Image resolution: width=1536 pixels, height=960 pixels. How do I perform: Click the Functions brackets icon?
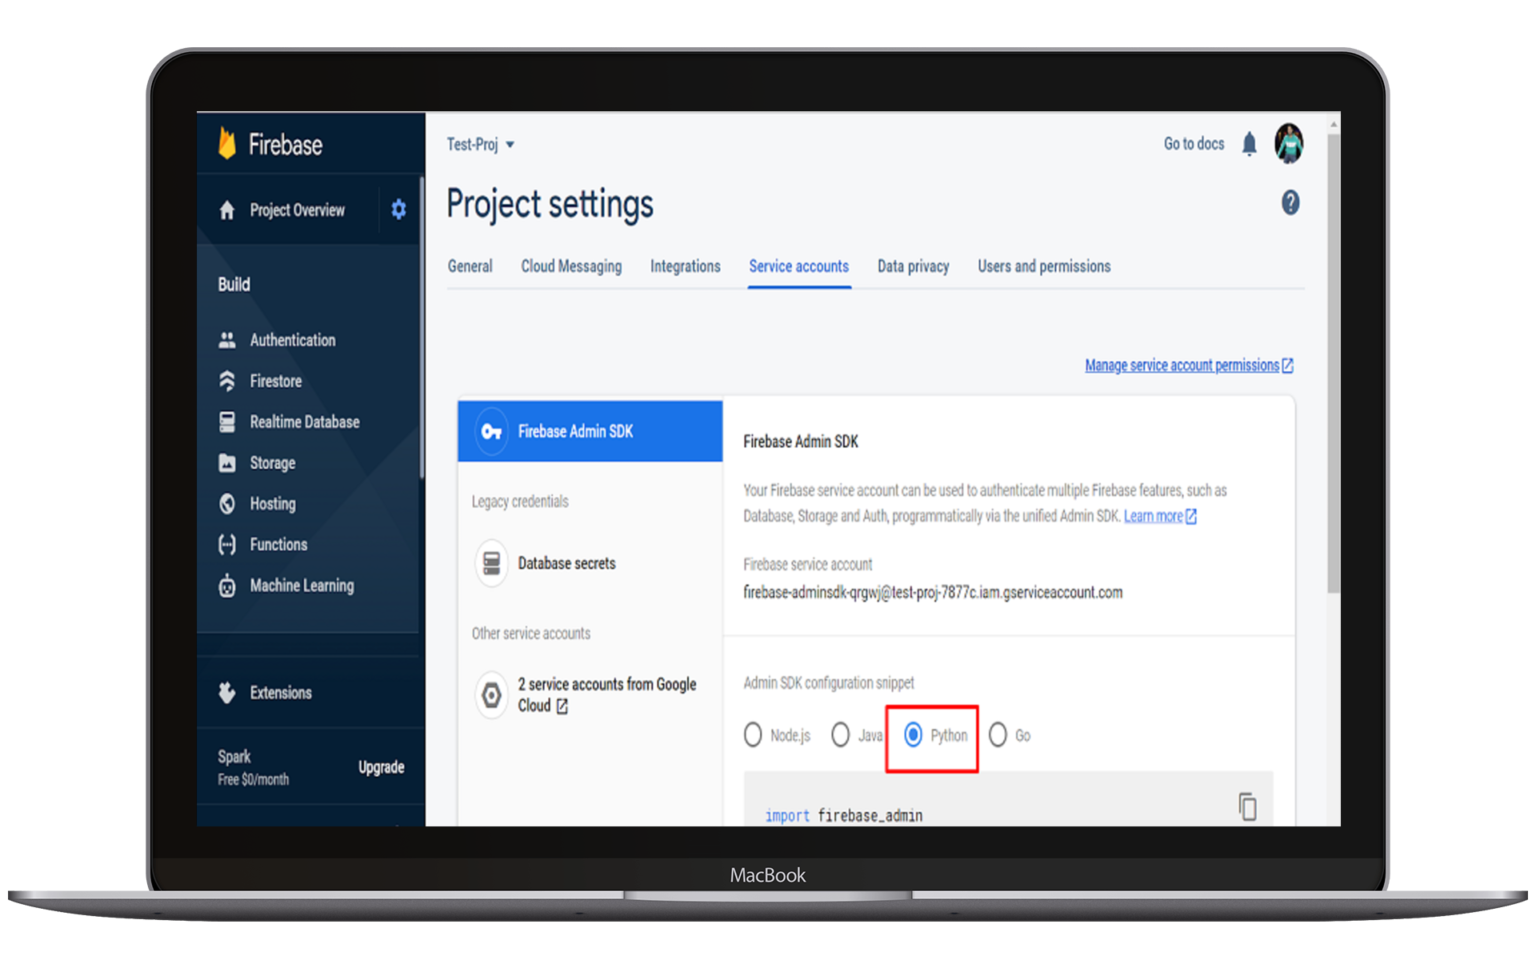pyautogui.click(x=227, y=545)
